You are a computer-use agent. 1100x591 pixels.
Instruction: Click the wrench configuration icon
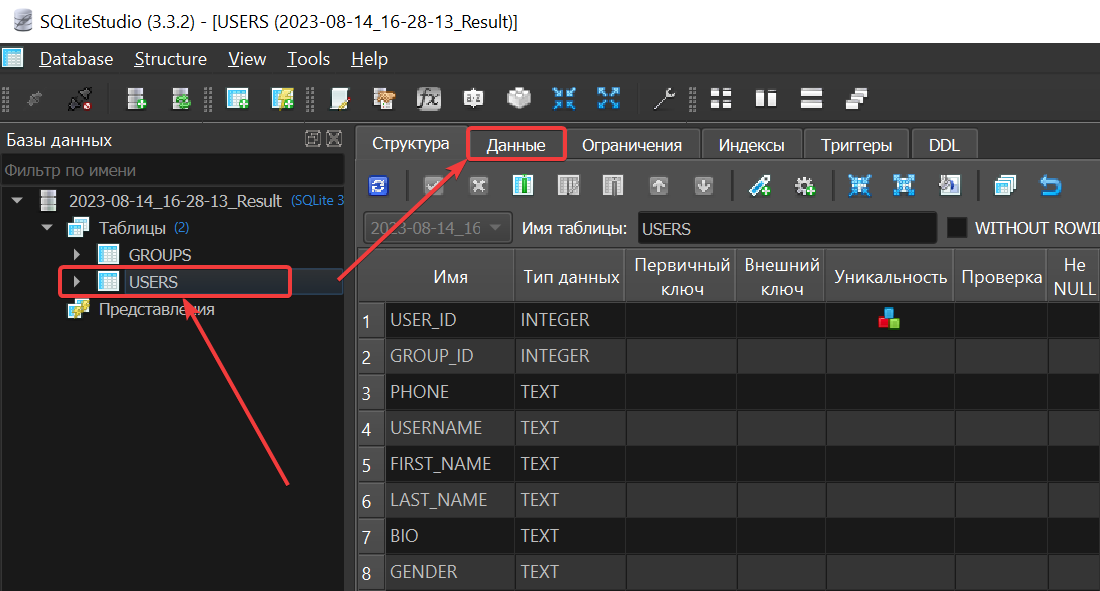click(663, 98)
